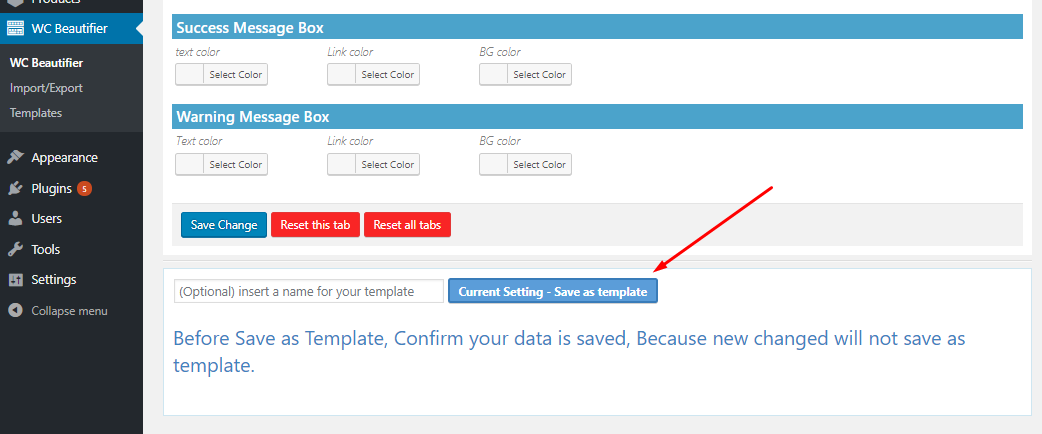
Task: Click the Users person icon
Action: click(15, 218)
